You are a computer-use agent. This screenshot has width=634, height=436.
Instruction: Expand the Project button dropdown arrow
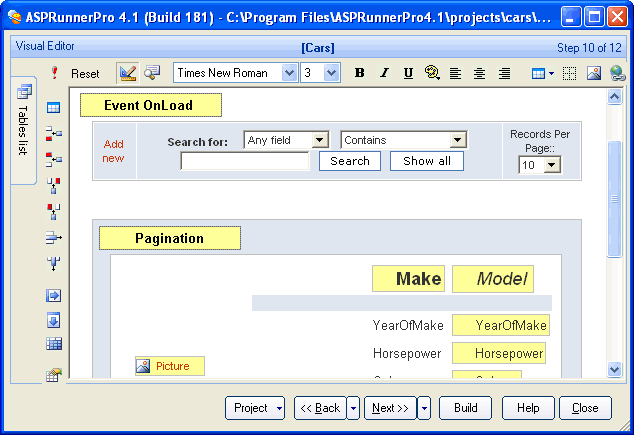(279, 408)
